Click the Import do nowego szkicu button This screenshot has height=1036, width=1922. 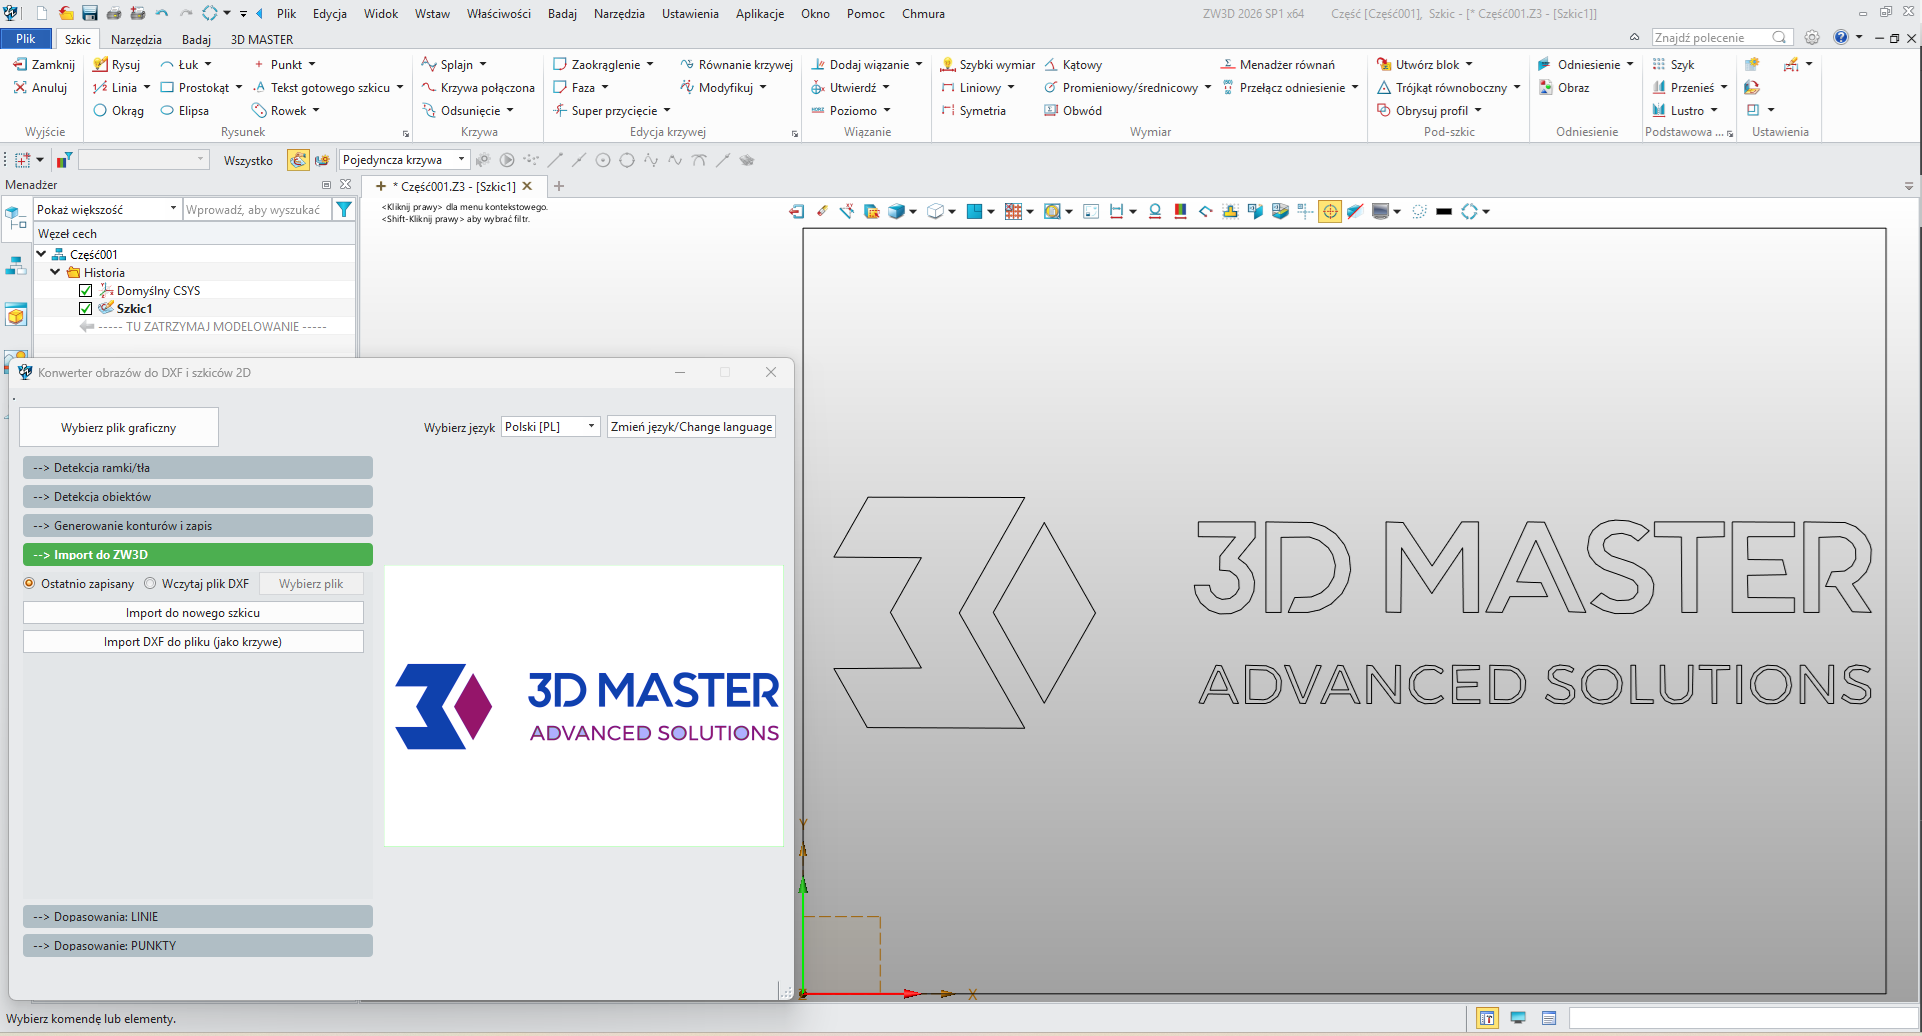193,613
